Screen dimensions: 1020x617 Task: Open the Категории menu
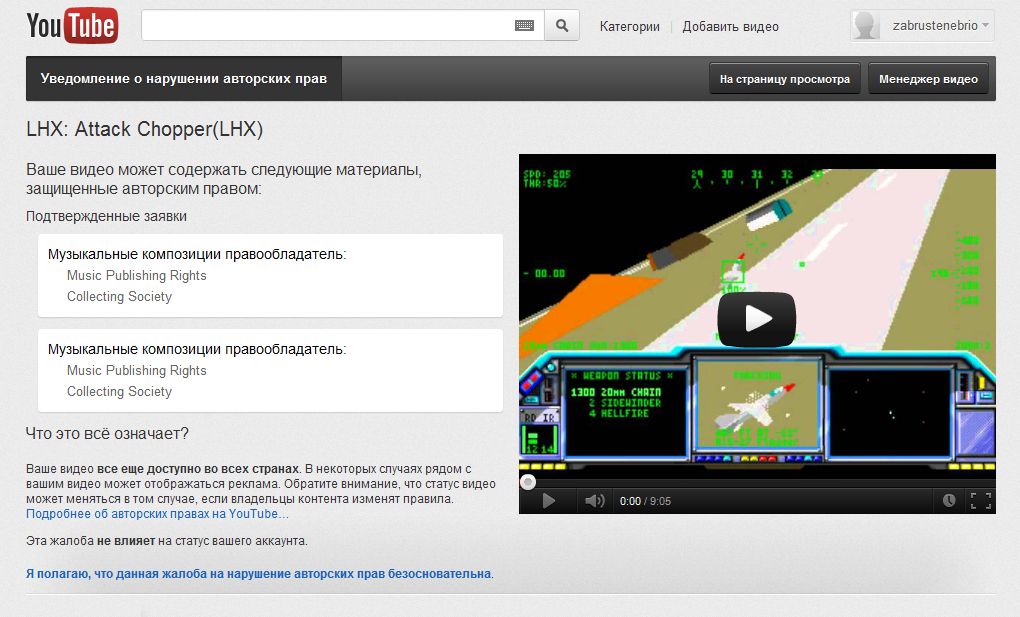click(629, 26)
